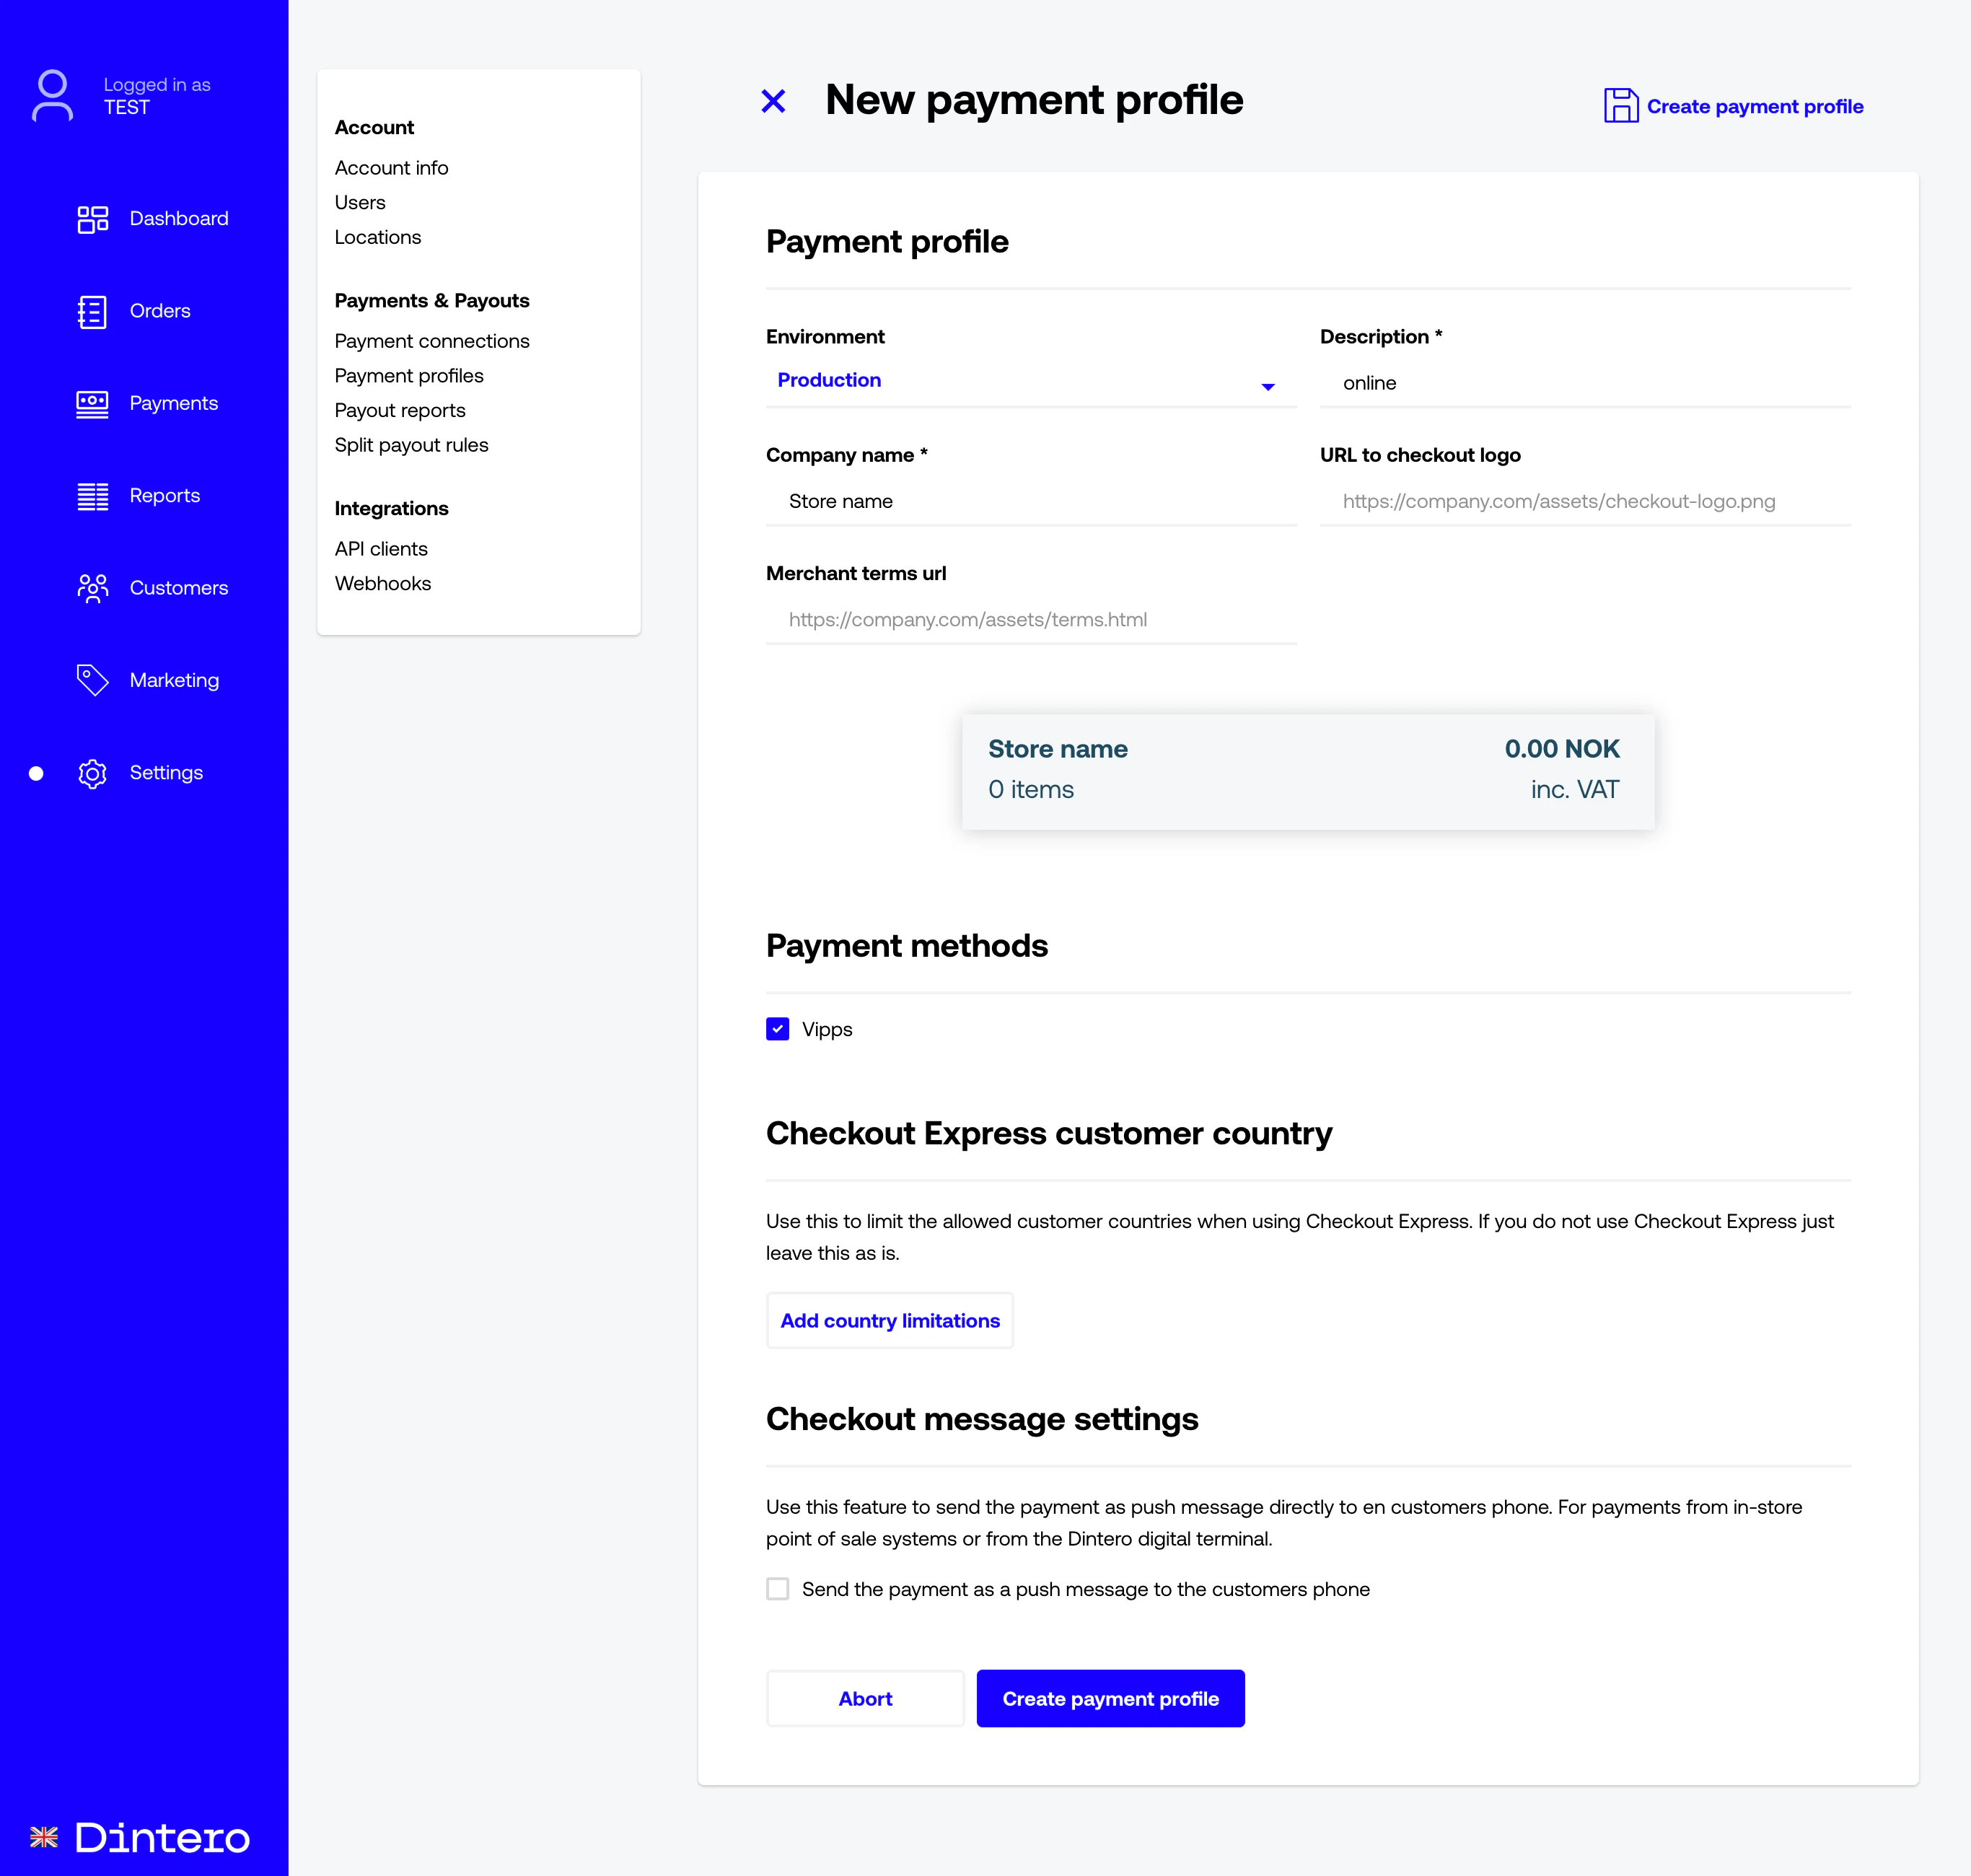Click the Dintero logo
The image size is (1971, 1876).
point(162,1837)
